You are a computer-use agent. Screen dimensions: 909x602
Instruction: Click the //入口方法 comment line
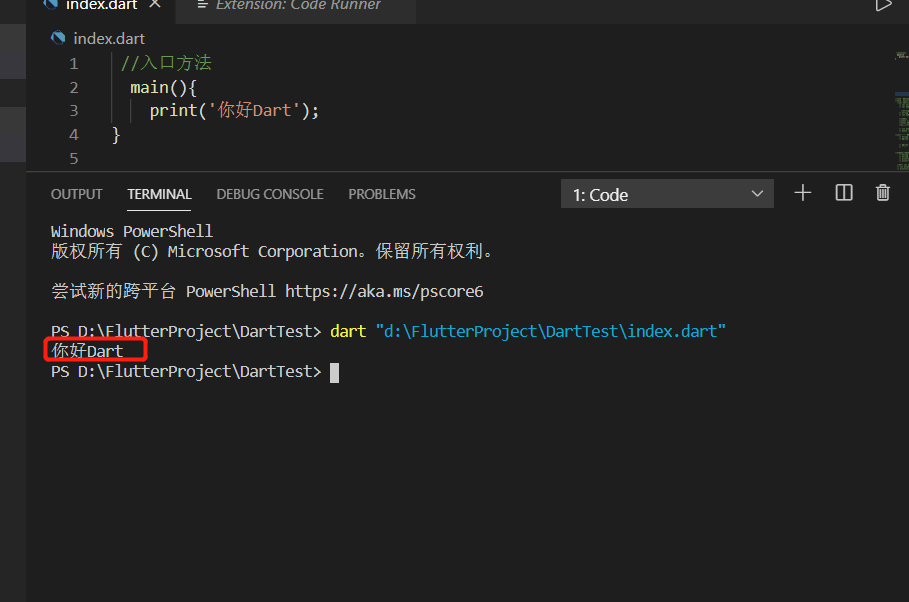166,63
